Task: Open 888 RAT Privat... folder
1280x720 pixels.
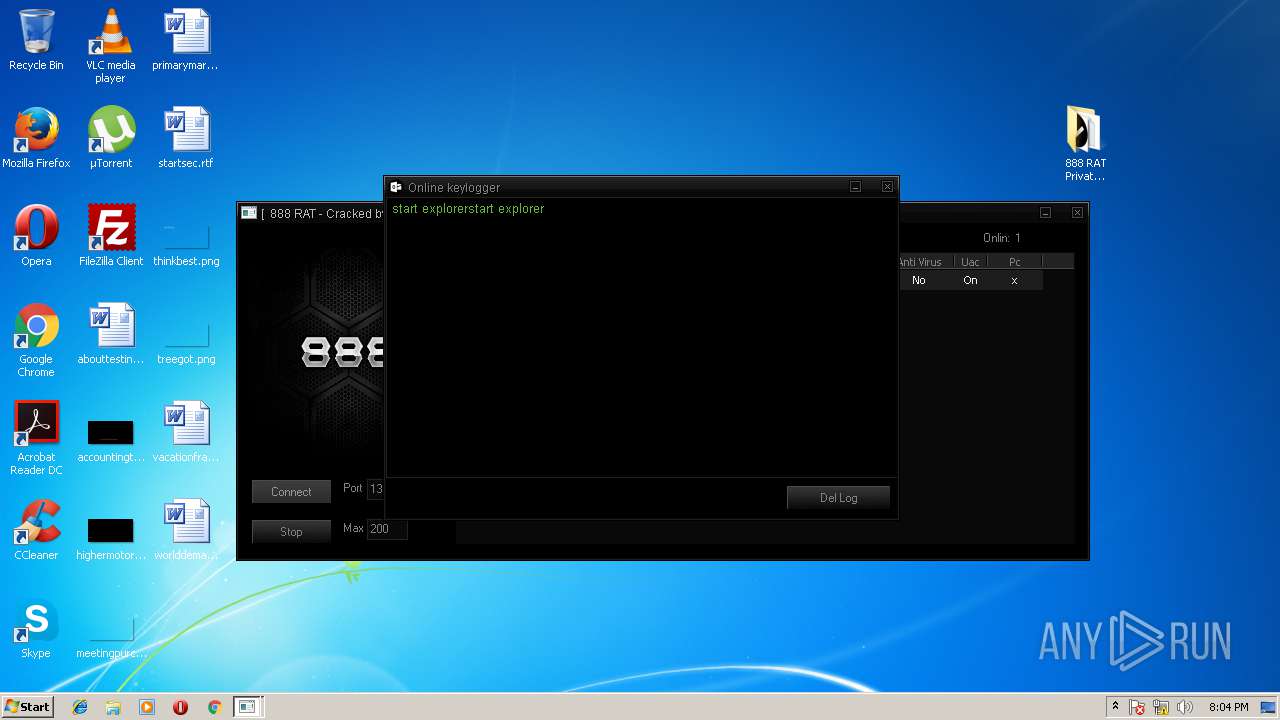Action: [x=1085, y=144]
